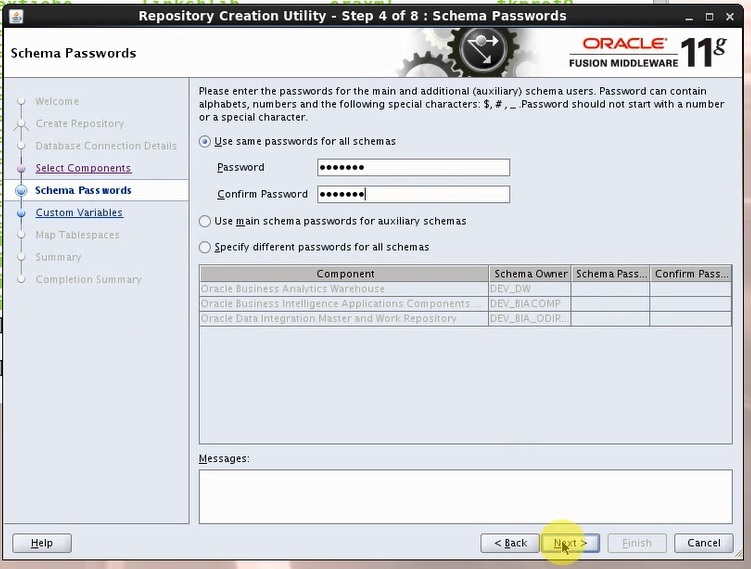
Task: Select the Oracle Business Analytics Warehouse row
Action: 466,289
